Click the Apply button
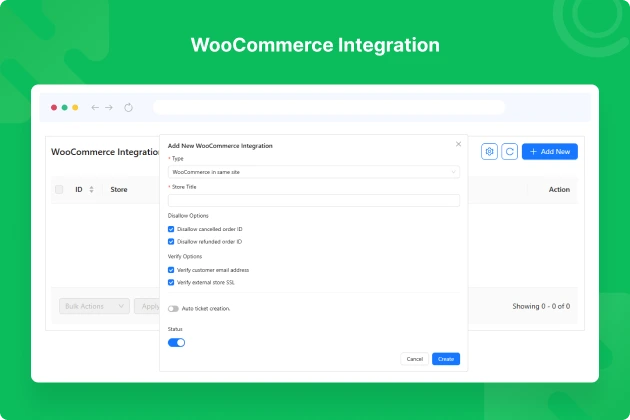Viewport: 630px width, 420px height. pyautogui.click(x=147, y=306)
